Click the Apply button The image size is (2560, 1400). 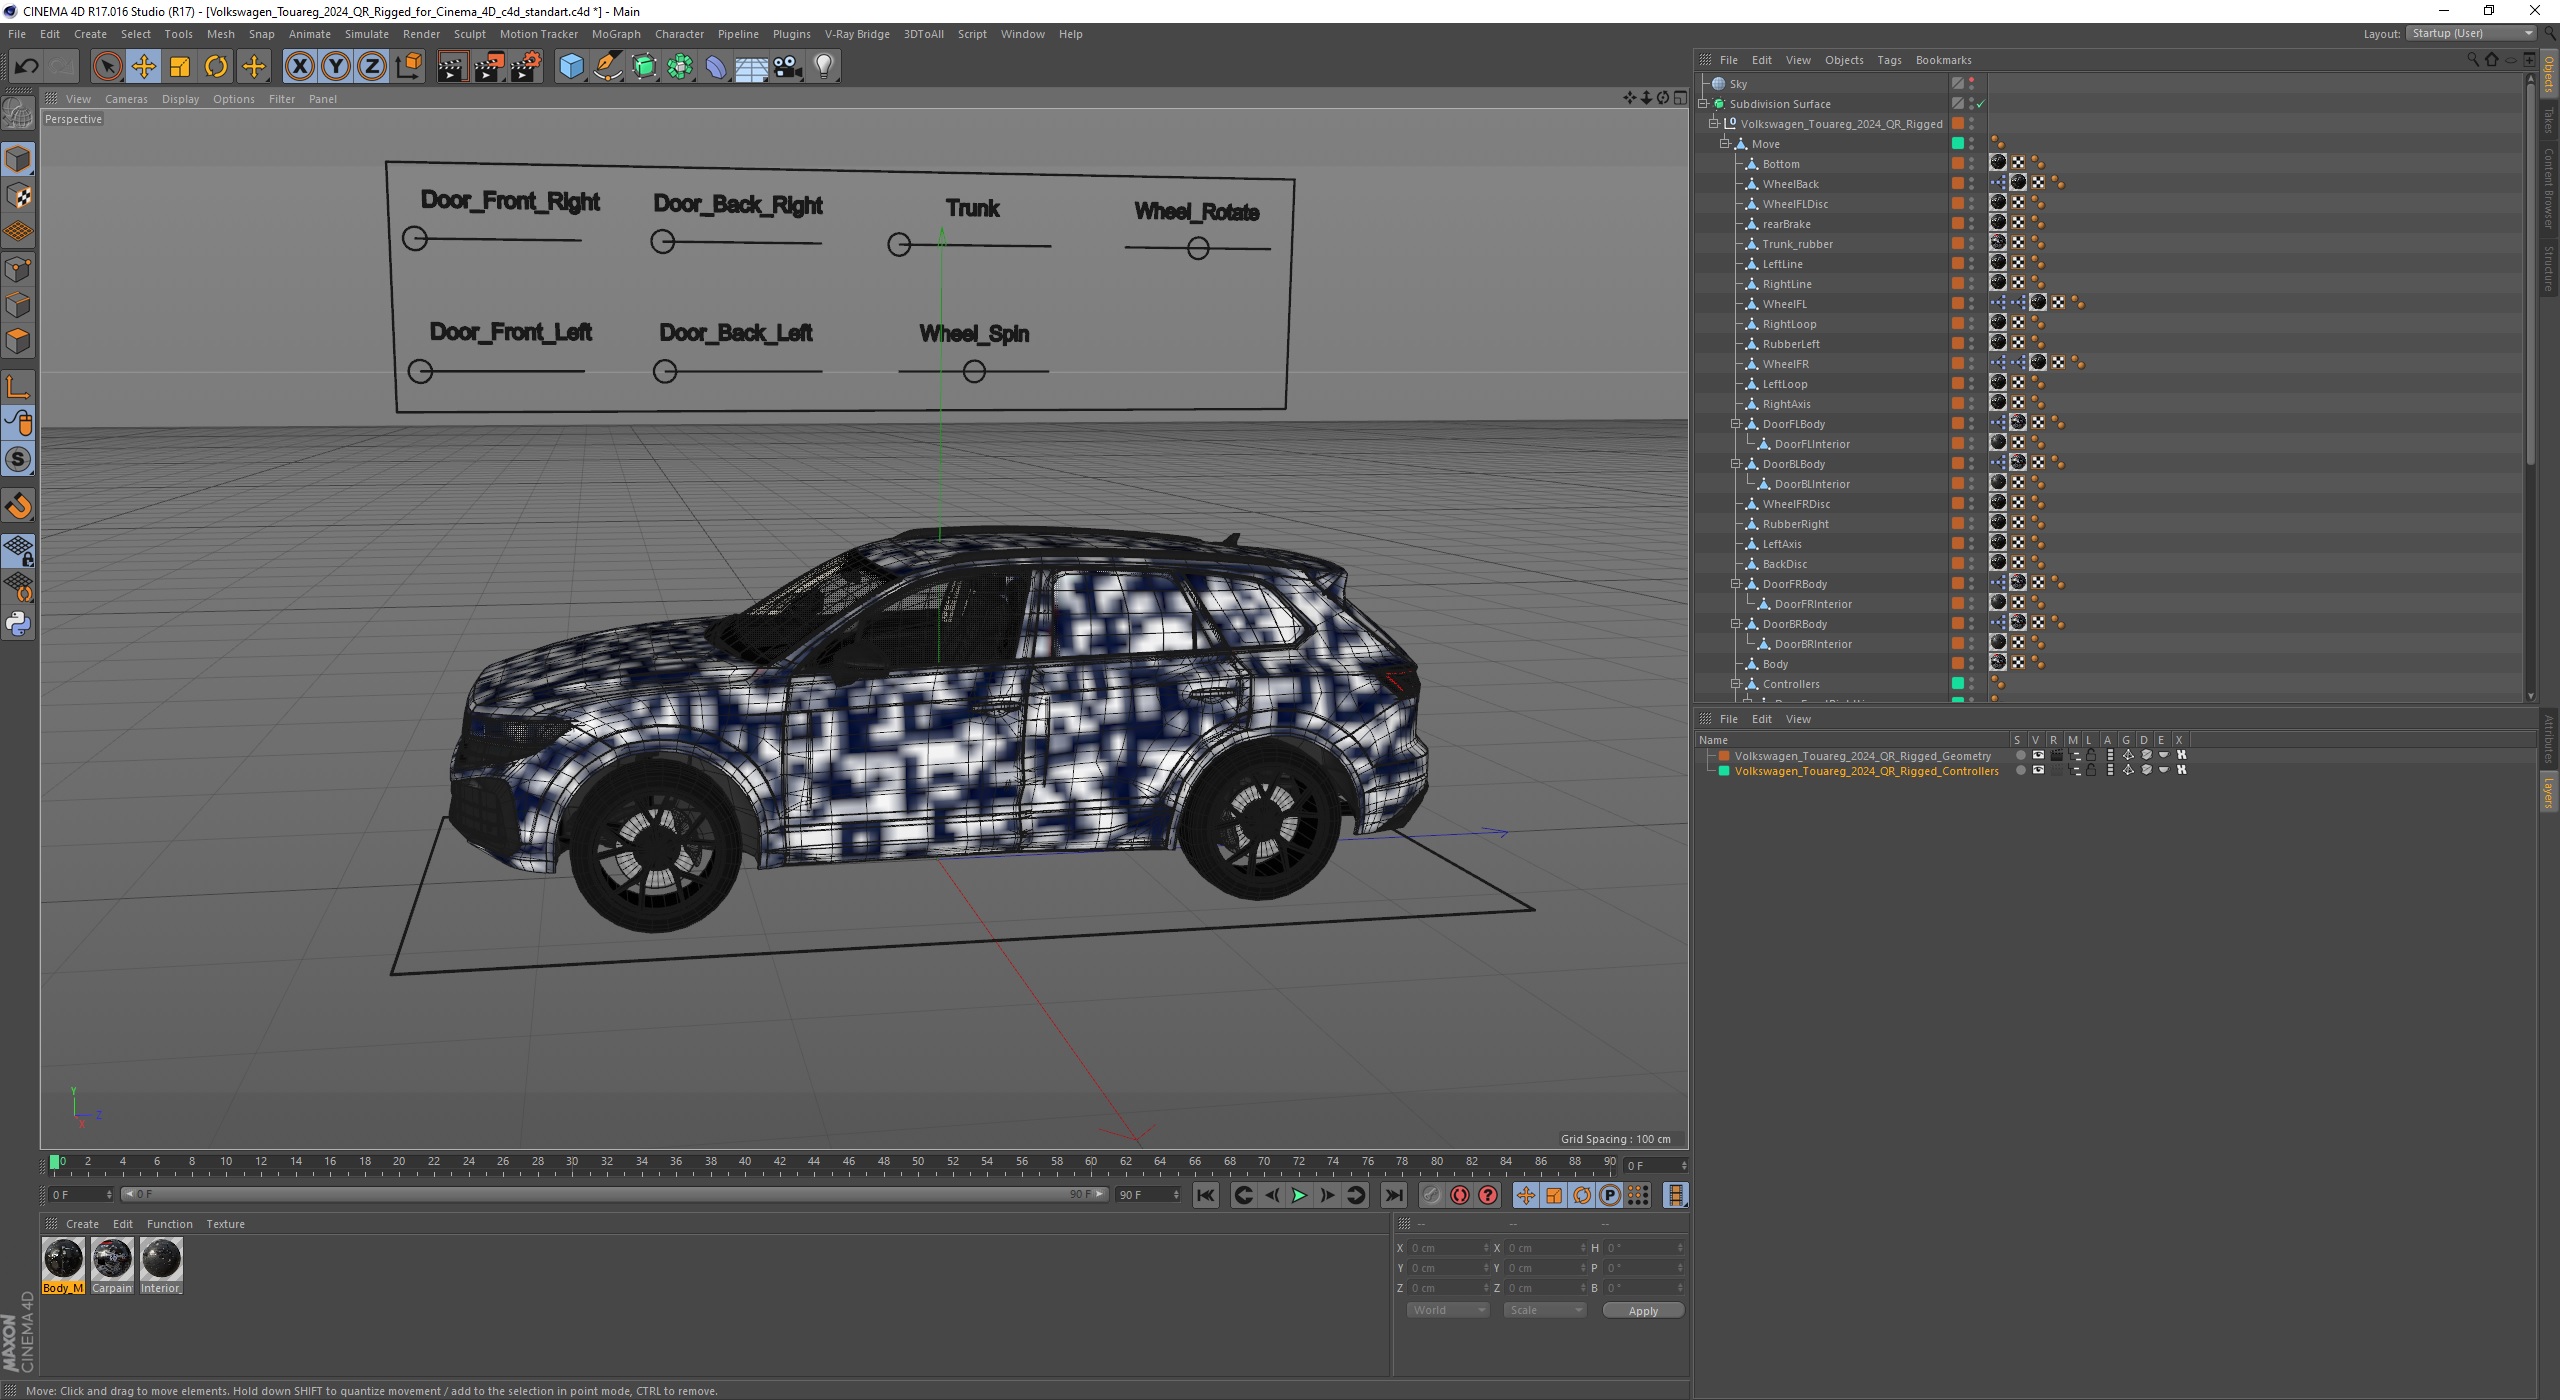click(x=1642, y=1310)
